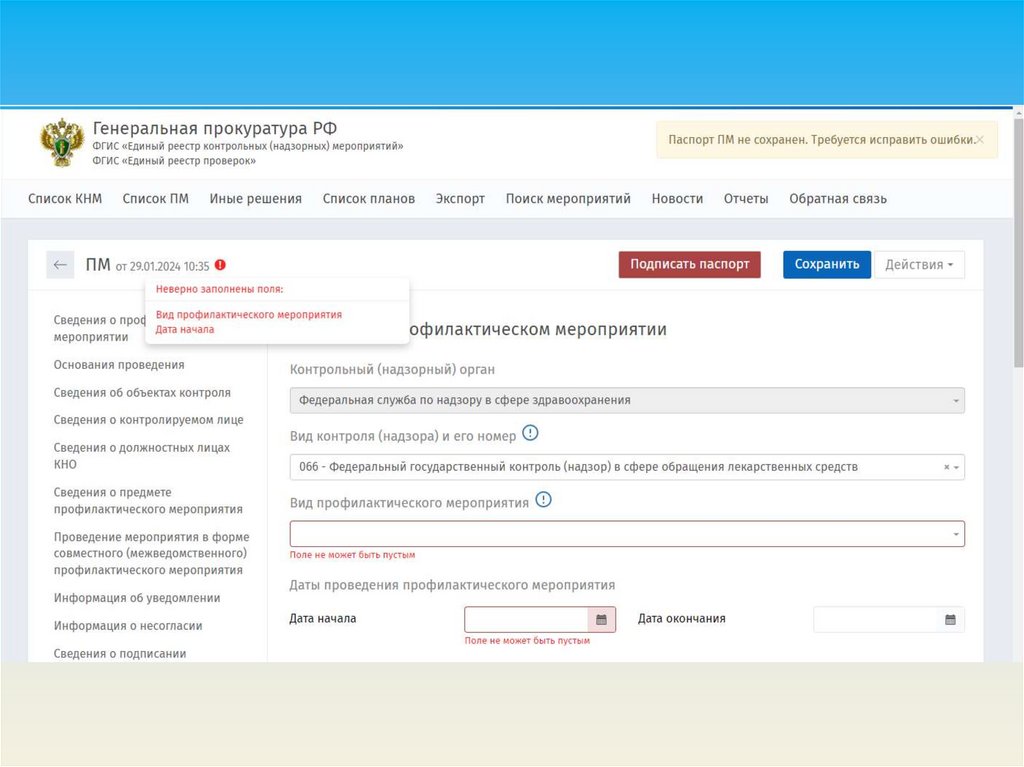
Task: Open Отчеты page
Action: 746,199
